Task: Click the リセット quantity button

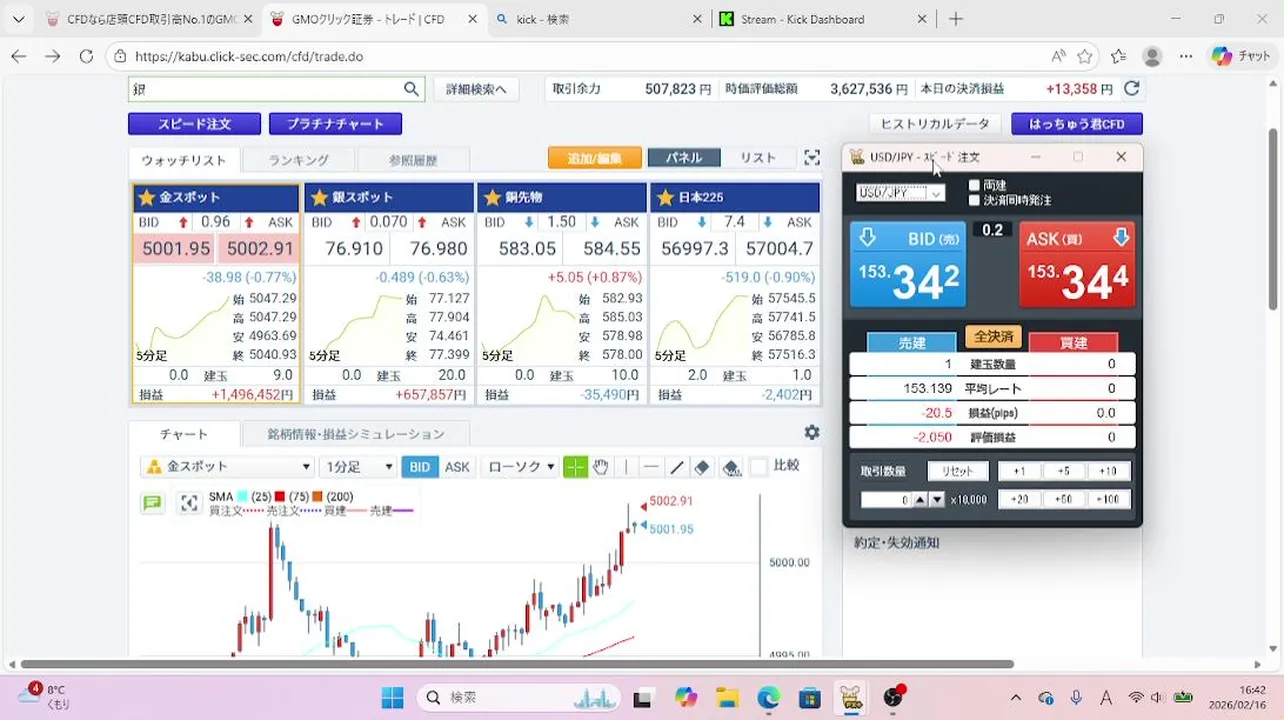Action: 958,471
